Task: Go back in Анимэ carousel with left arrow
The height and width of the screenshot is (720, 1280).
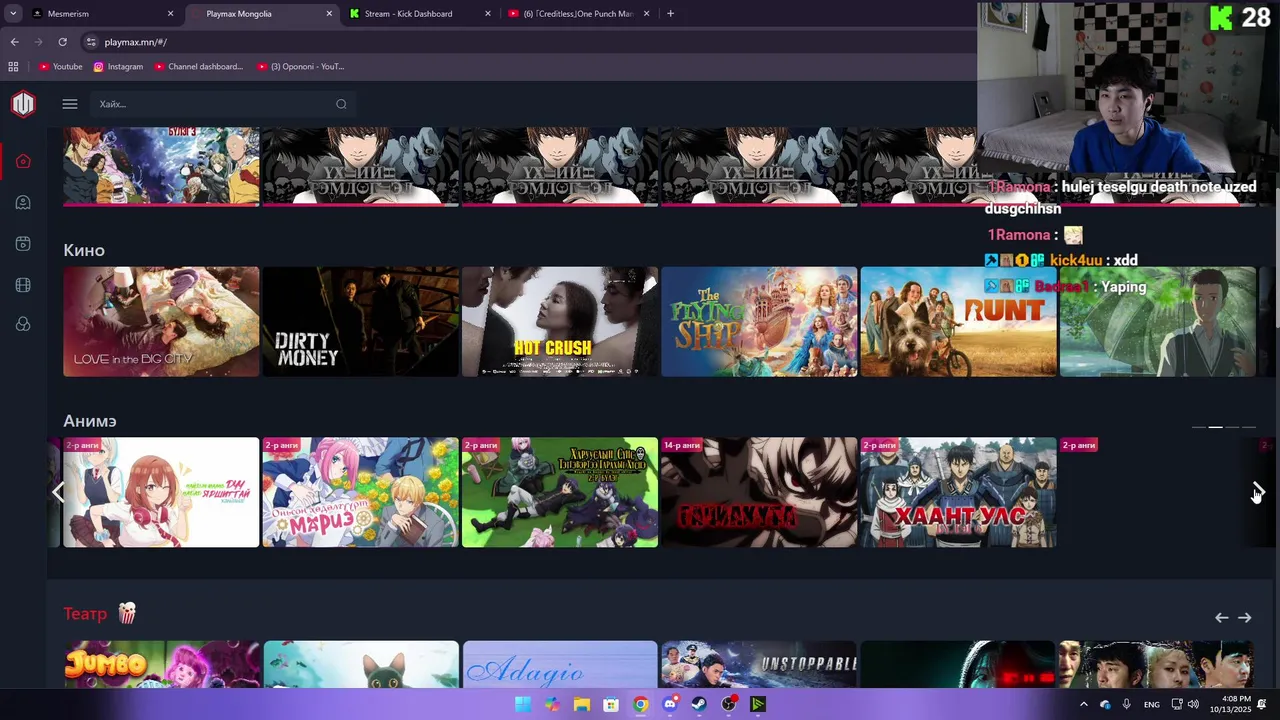Action: coord(57,492)
